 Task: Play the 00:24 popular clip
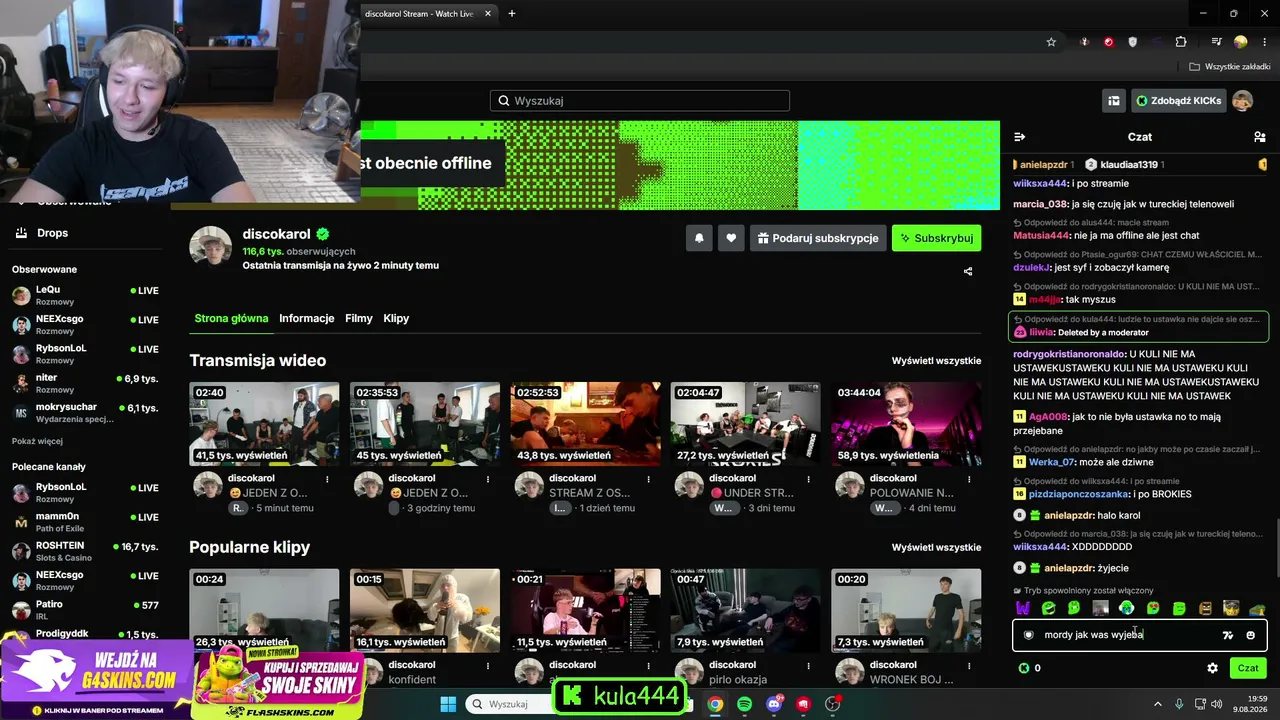(x=264, y=611)
